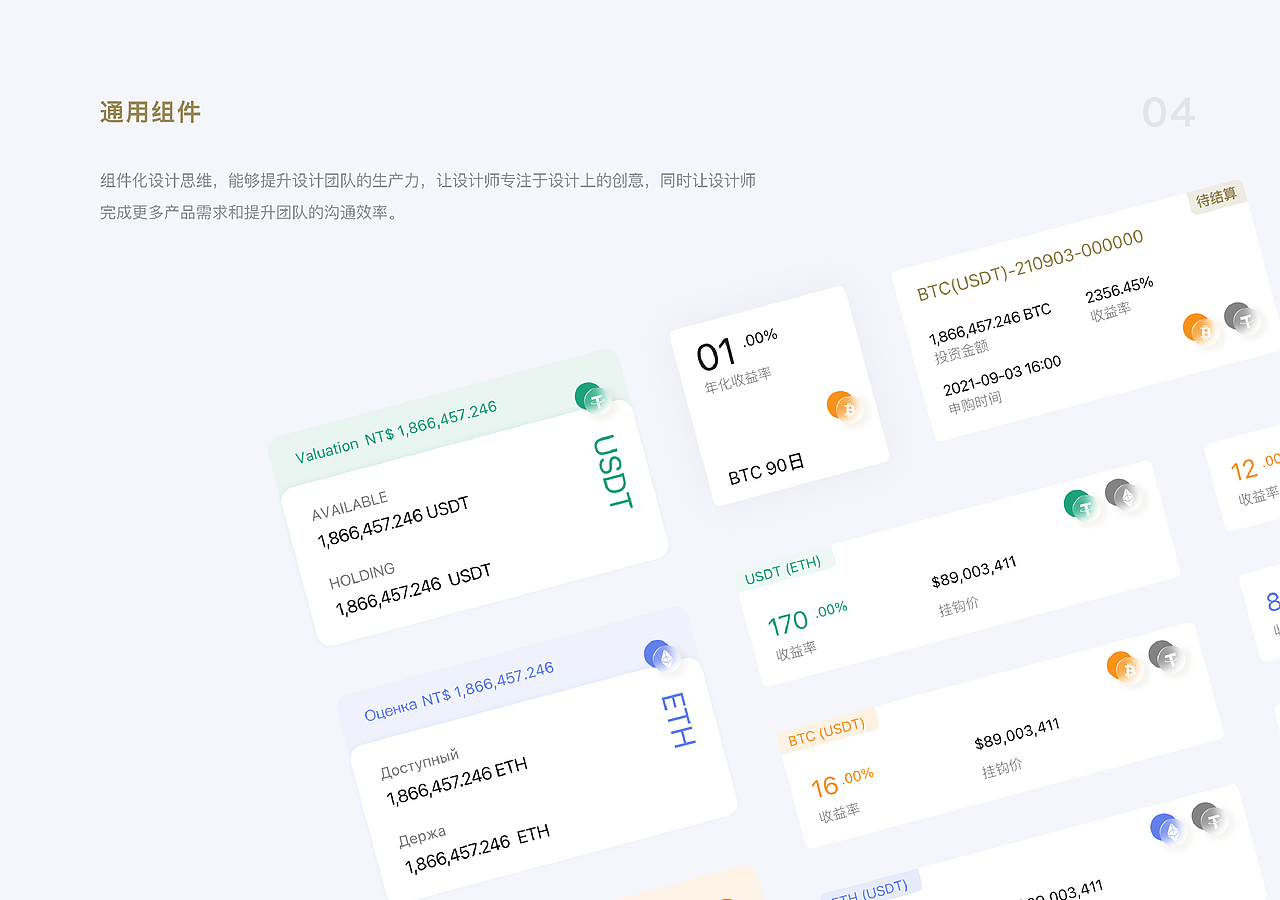1280x900 pixels.
Task: Click the 年化收益率 label
Action: 738,380
